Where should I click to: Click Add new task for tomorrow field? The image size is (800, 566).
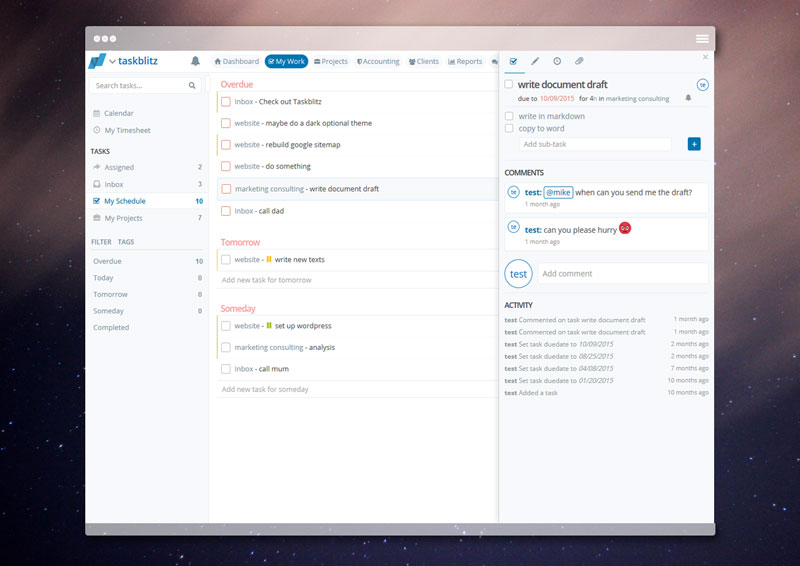(x=357, y=280)
